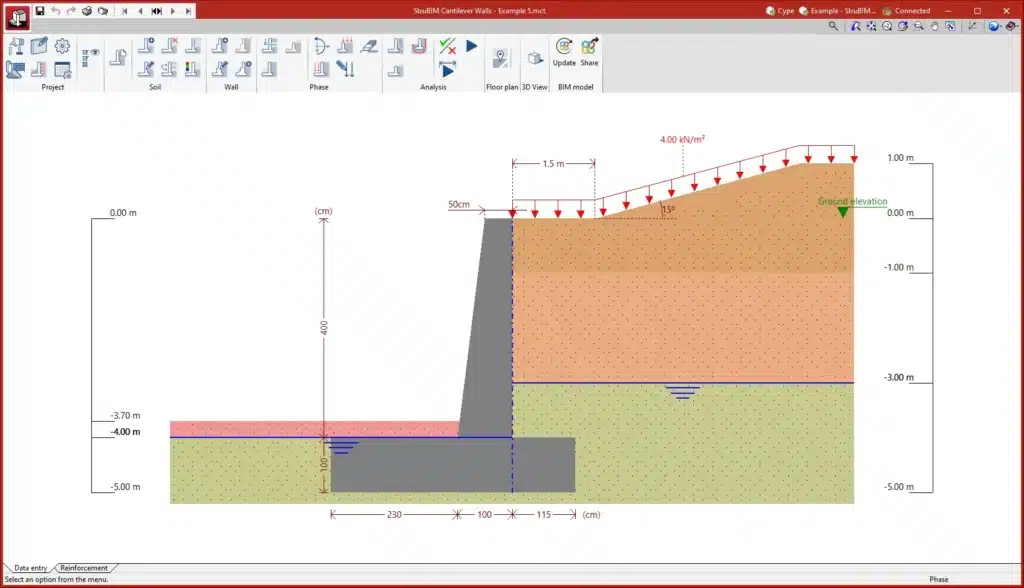Click the 115 heel dimension text
The width and height of the screenshot is (1024, 588).
point(543,515)
